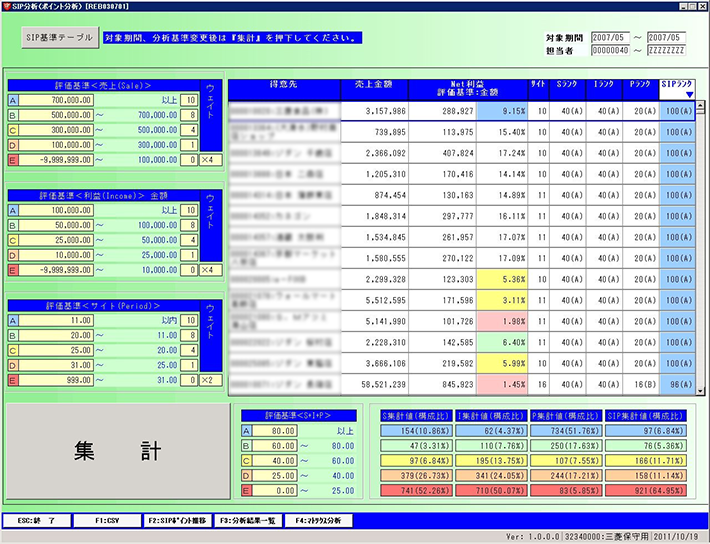Click the red E label in Sale criteria

click(x=13, y=160)
